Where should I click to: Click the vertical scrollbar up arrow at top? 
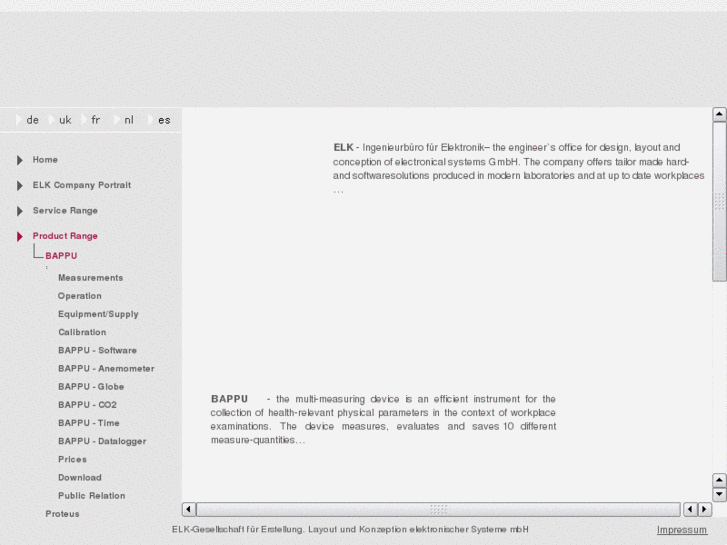[x=719, y=114]
